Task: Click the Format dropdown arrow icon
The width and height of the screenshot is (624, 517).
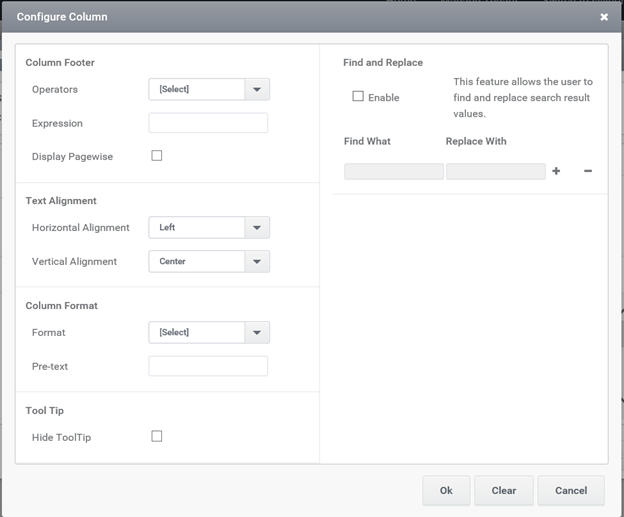Action: (257, 332)
